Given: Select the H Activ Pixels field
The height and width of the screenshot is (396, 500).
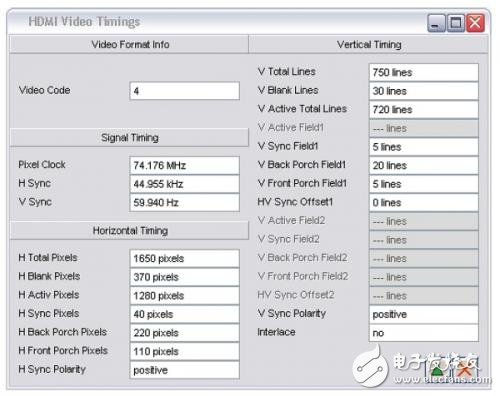Looking at the screenshot, I should (184, 296).
